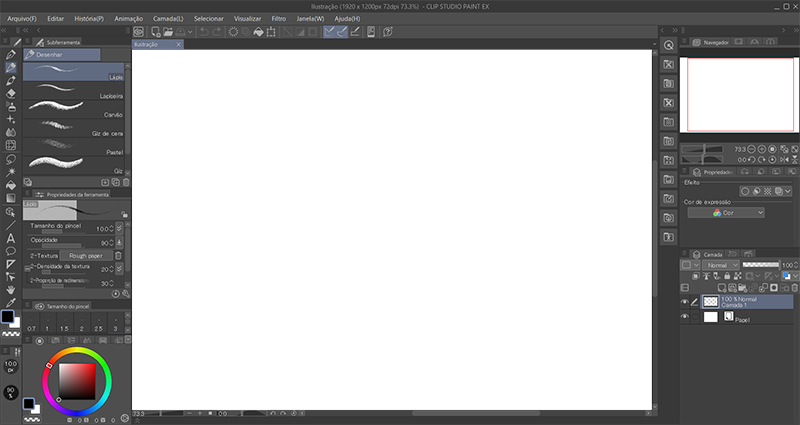The width and height of the screenshot is (800, 425).
Task: Click the Navegador canvas preview thumbnail
Action: [x=737, y=94]
